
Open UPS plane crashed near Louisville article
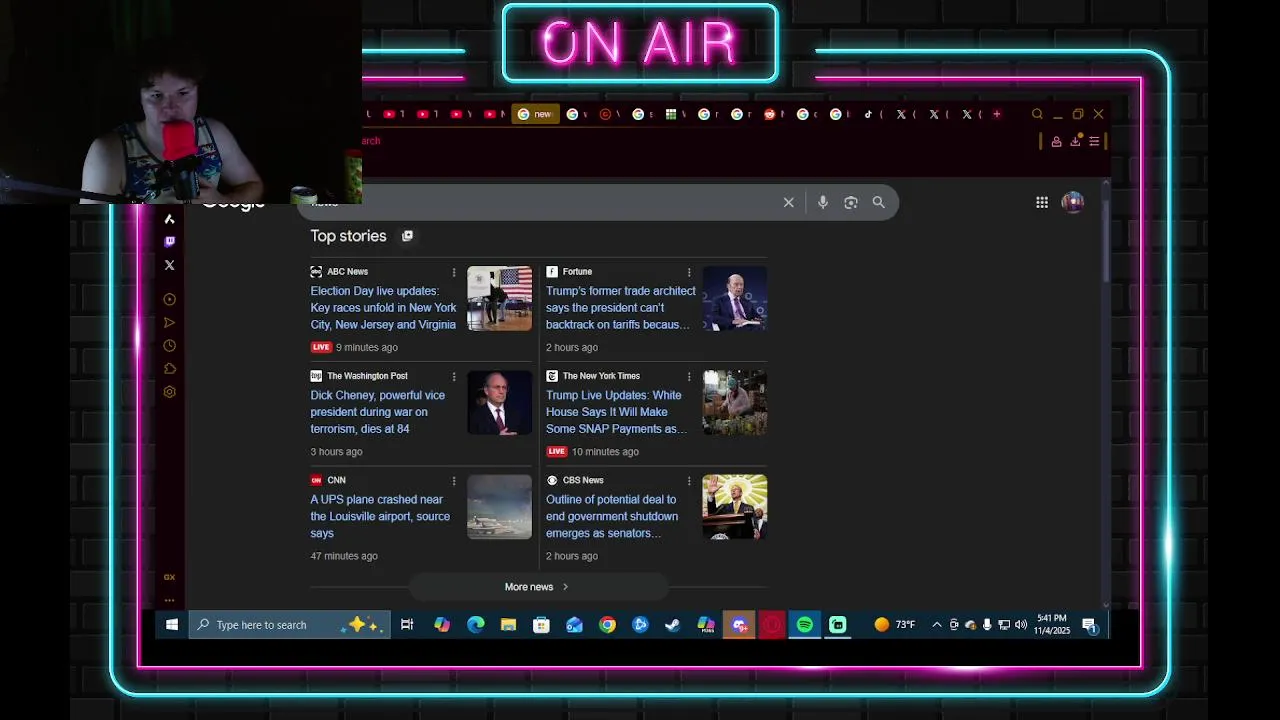click(380, 516)
